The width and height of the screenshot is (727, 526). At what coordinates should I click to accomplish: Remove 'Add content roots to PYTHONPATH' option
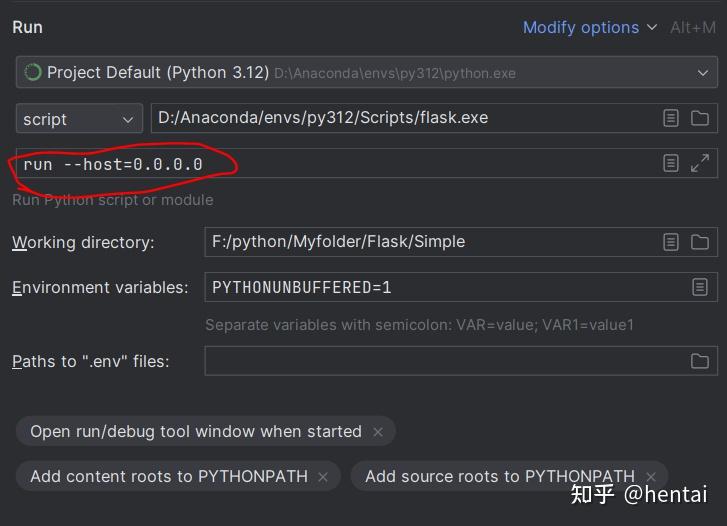click(x=323, y=477)
